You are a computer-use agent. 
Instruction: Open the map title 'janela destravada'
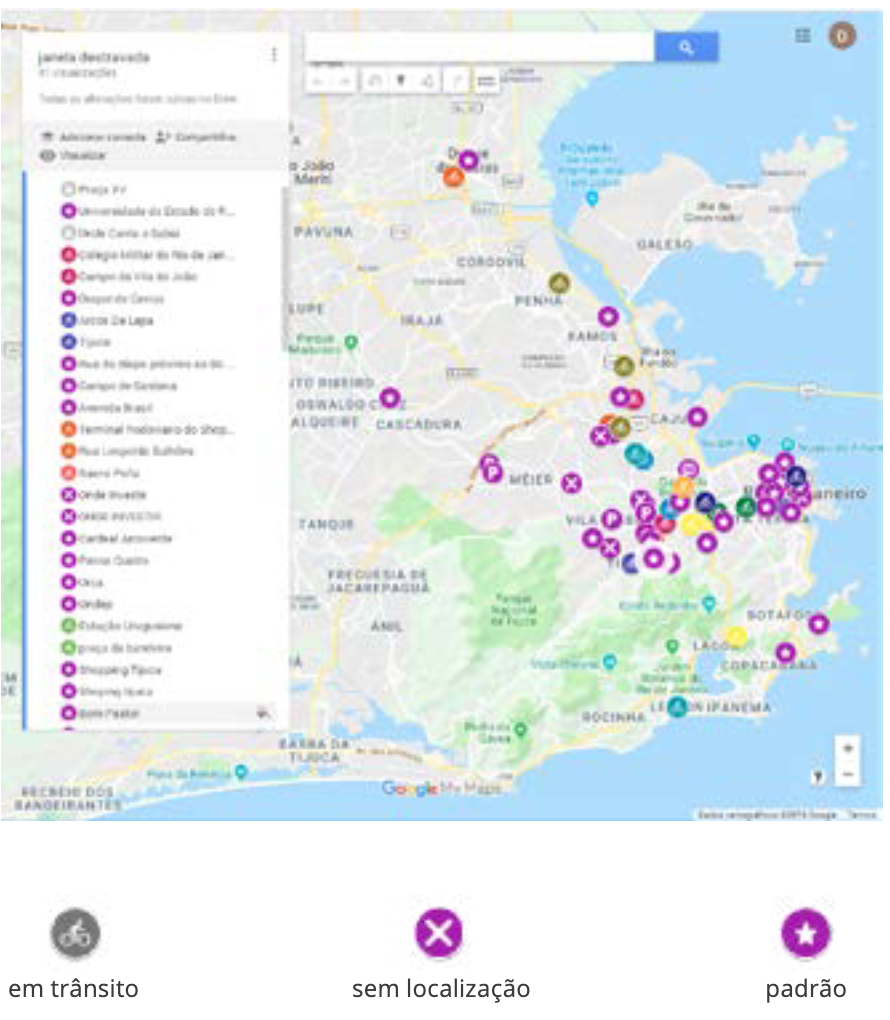[94, 57]
